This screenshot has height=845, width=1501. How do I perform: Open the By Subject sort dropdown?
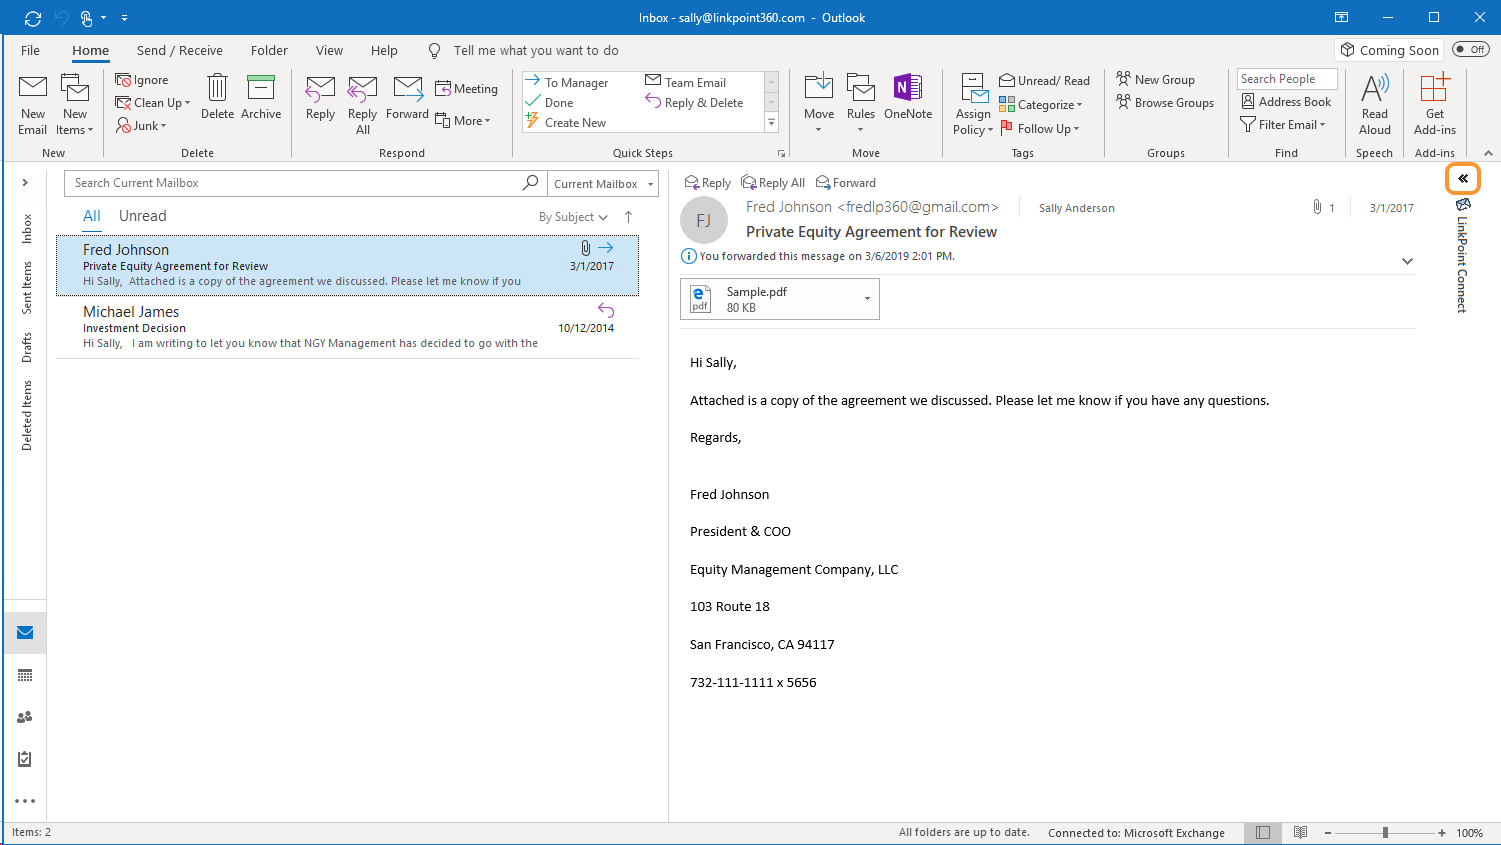point(573,217)
